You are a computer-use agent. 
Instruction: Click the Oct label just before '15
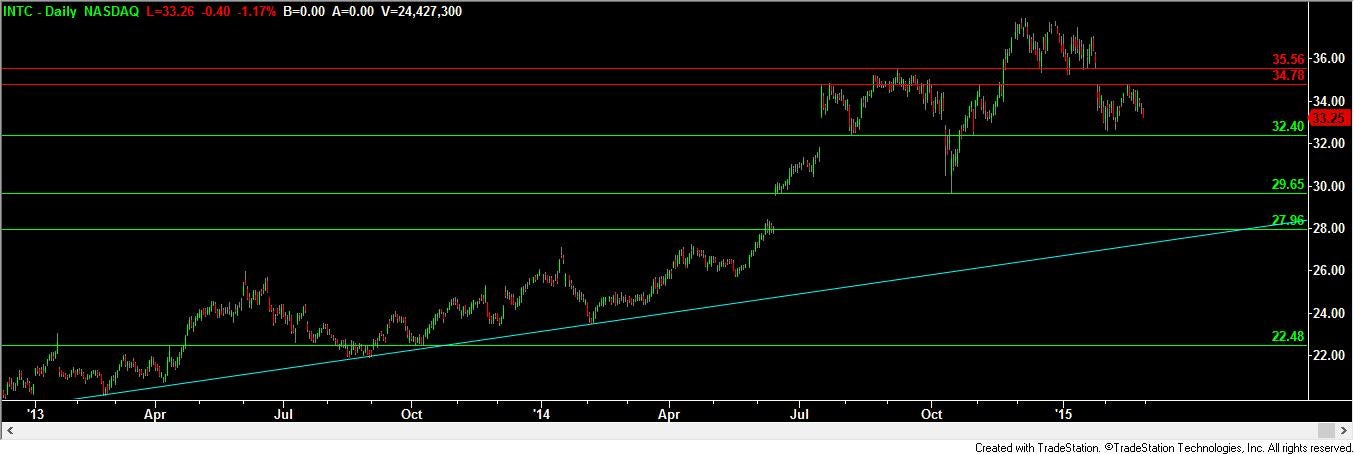pyautogui.click(x=932, y=412)
